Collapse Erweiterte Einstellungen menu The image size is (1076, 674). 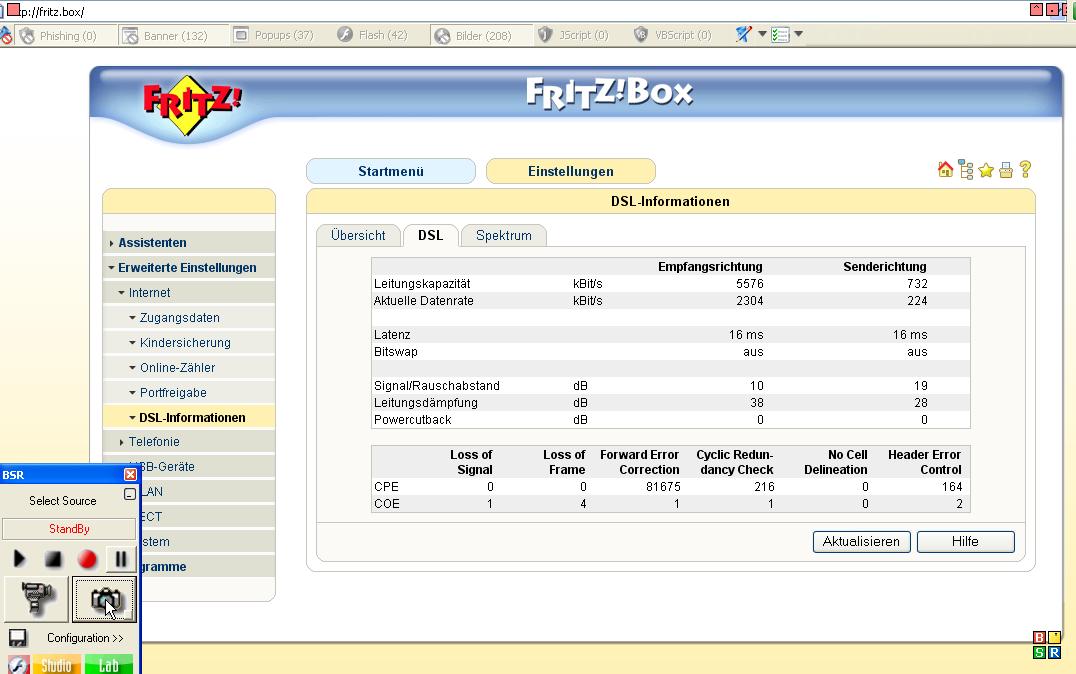coord(187,268)
